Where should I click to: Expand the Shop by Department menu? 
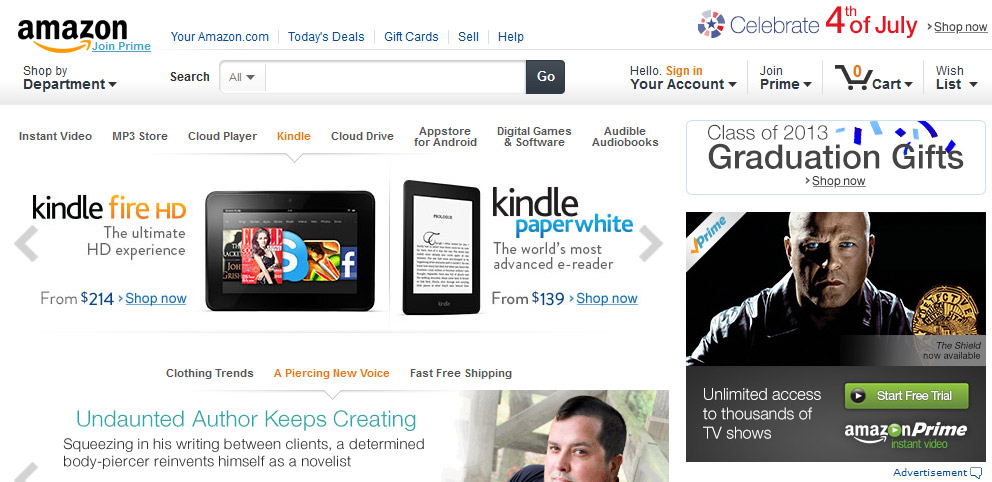[x=70, y=78]
